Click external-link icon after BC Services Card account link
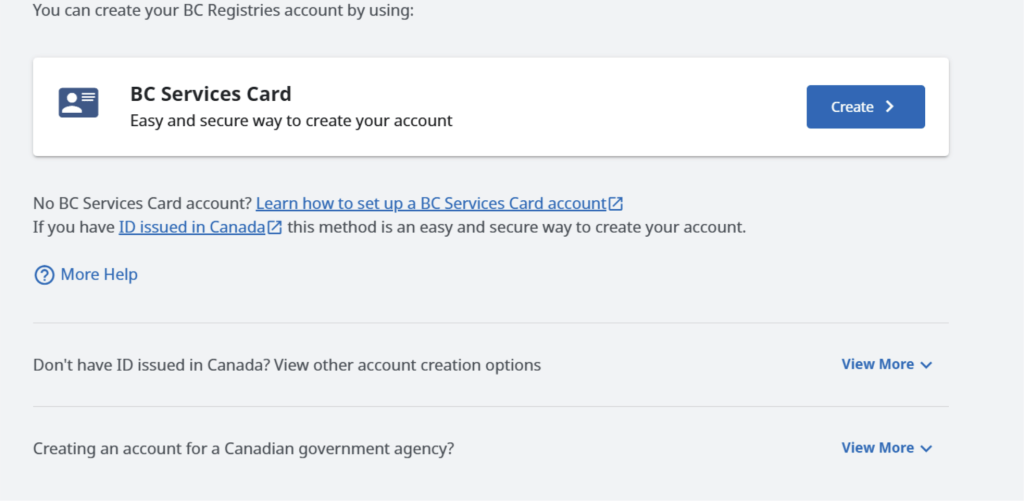This screenshot has height=501, width=1024. point(616,204)
